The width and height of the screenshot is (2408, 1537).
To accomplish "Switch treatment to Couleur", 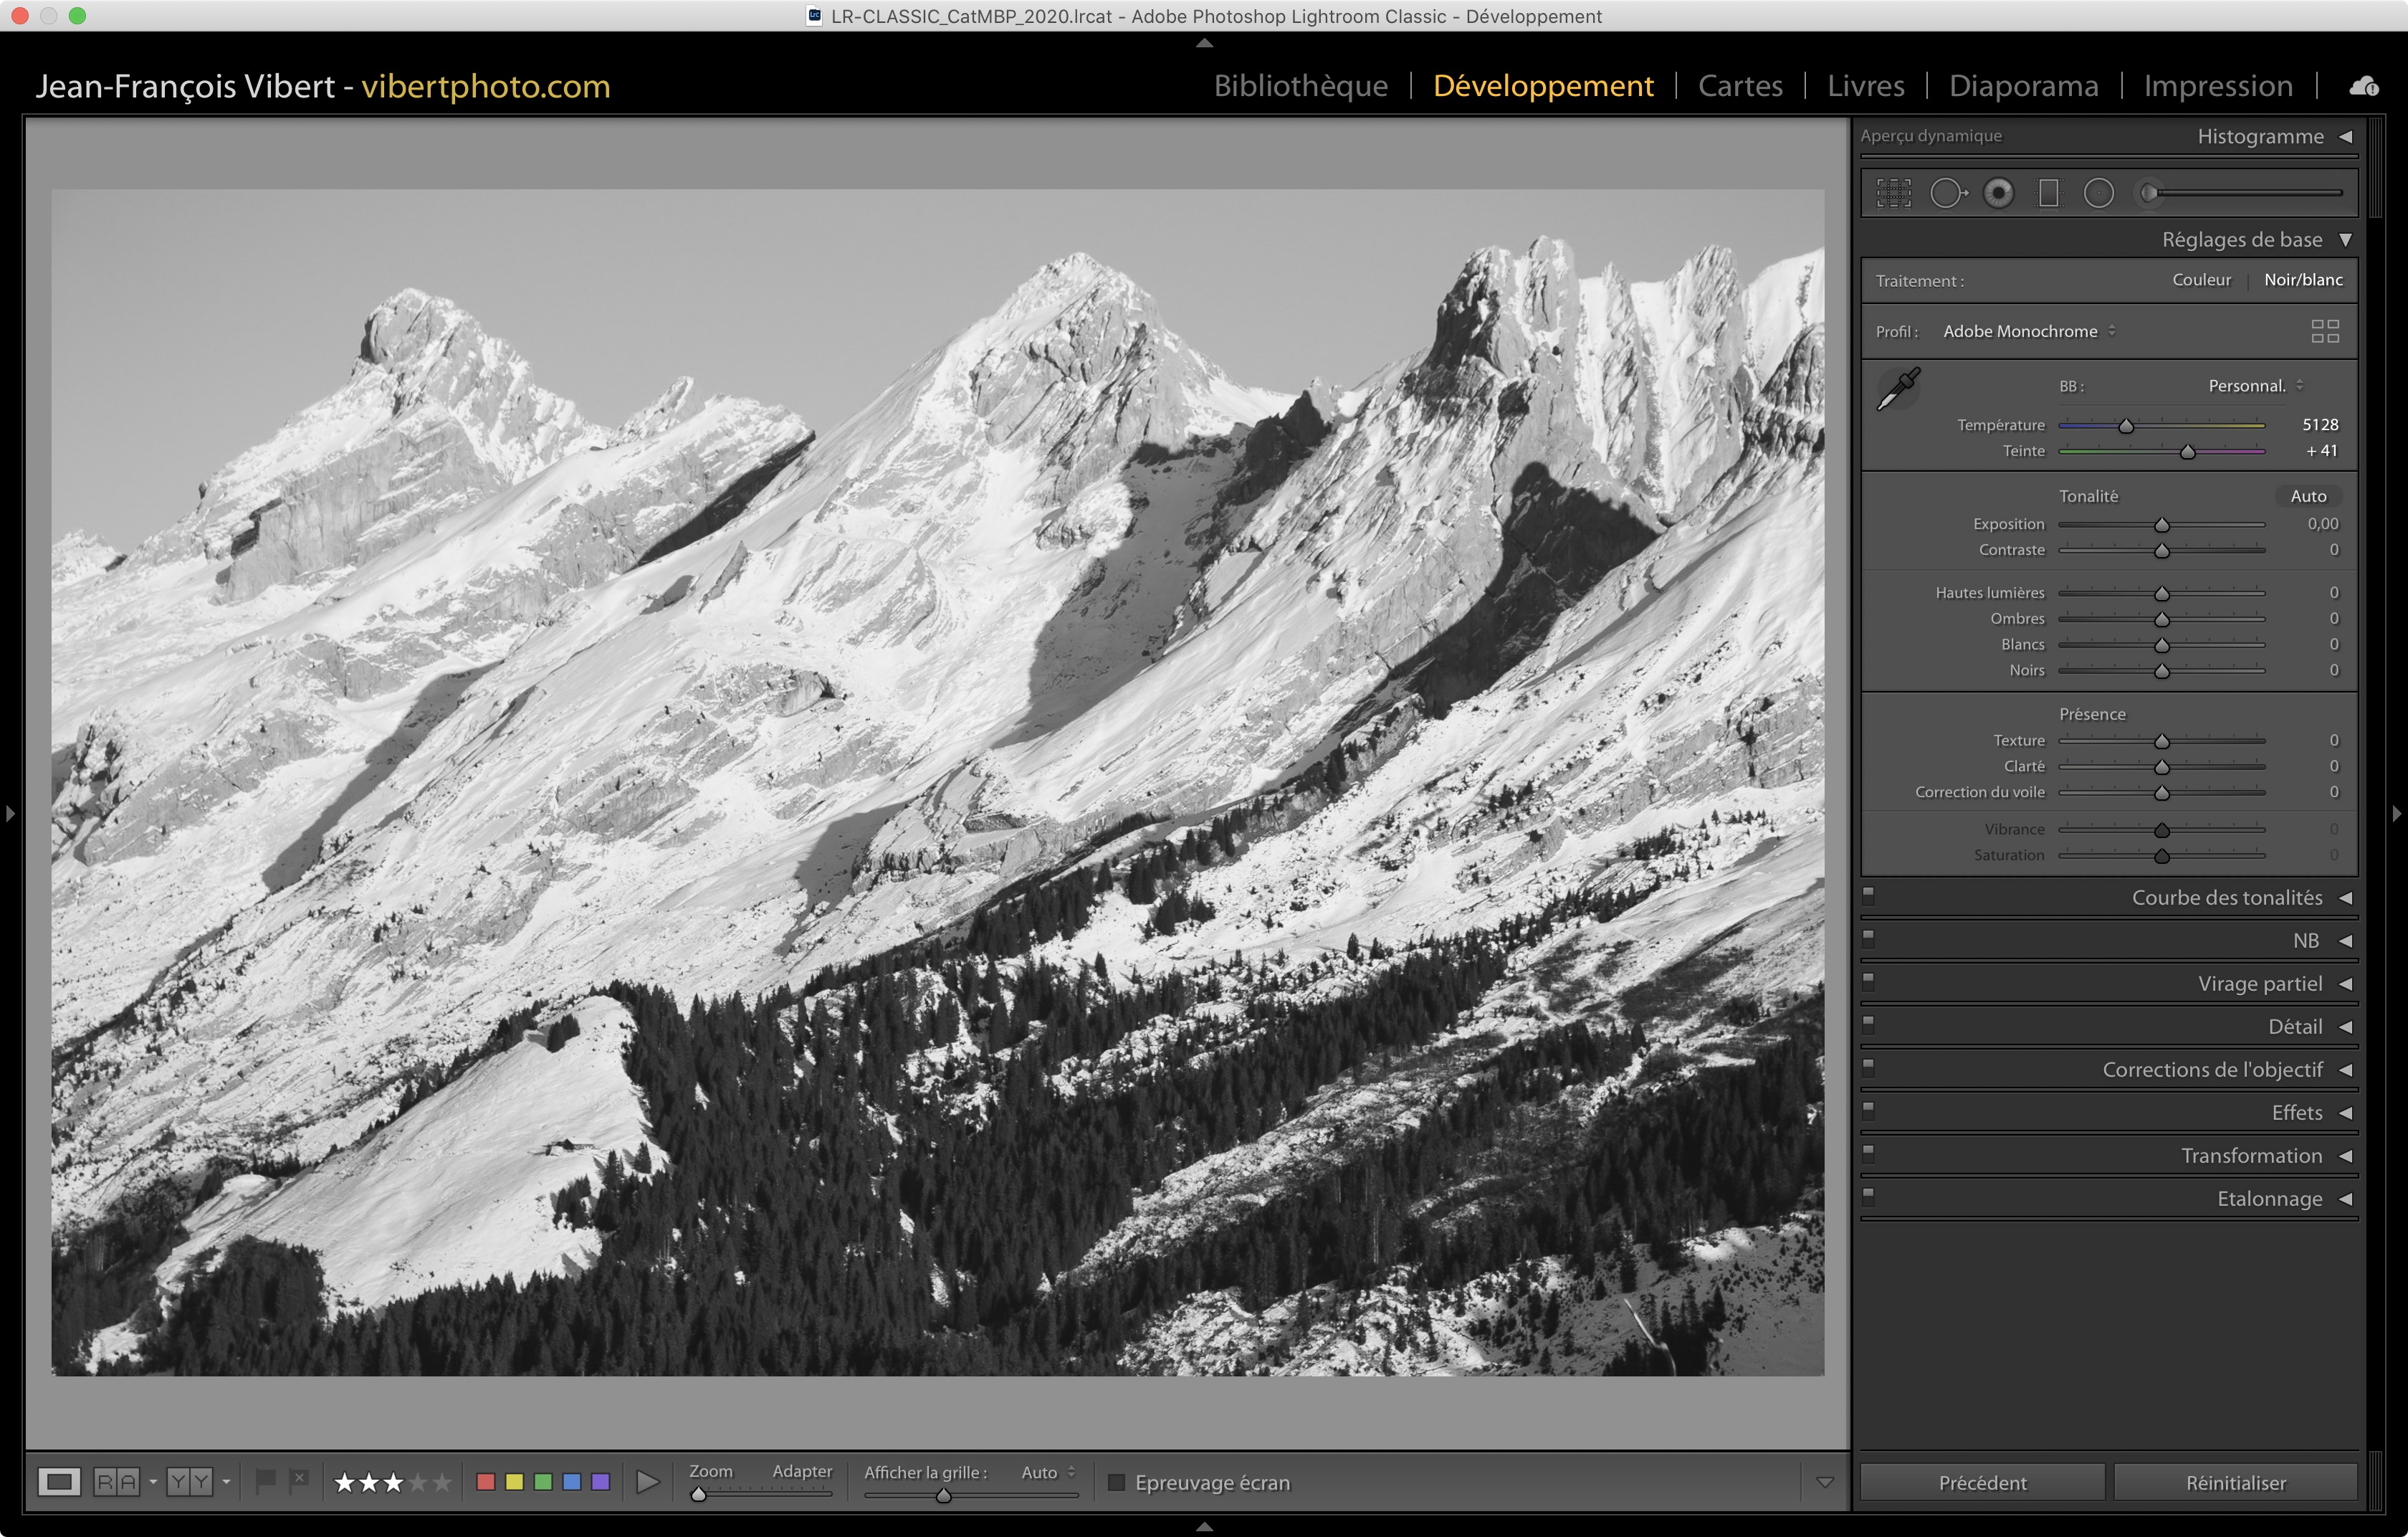I will tap(2201, 280).
